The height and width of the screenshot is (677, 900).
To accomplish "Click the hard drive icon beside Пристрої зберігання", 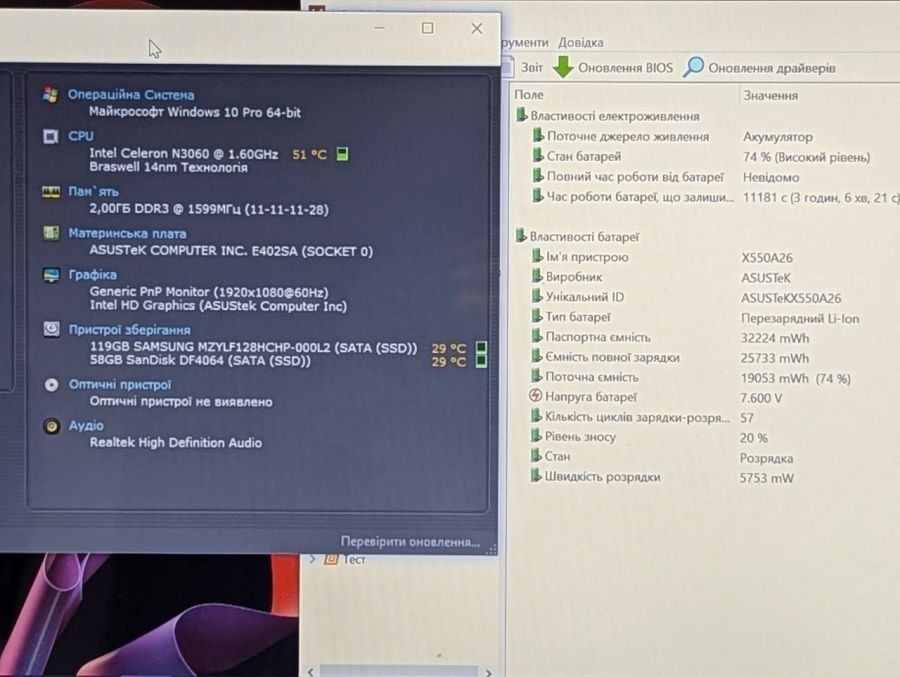I will (52, 329).
